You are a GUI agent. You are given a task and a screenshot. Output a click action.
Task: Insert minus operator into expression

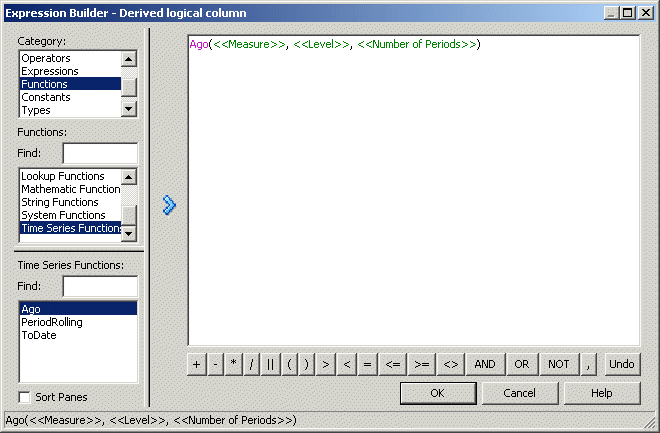[216, 364]
